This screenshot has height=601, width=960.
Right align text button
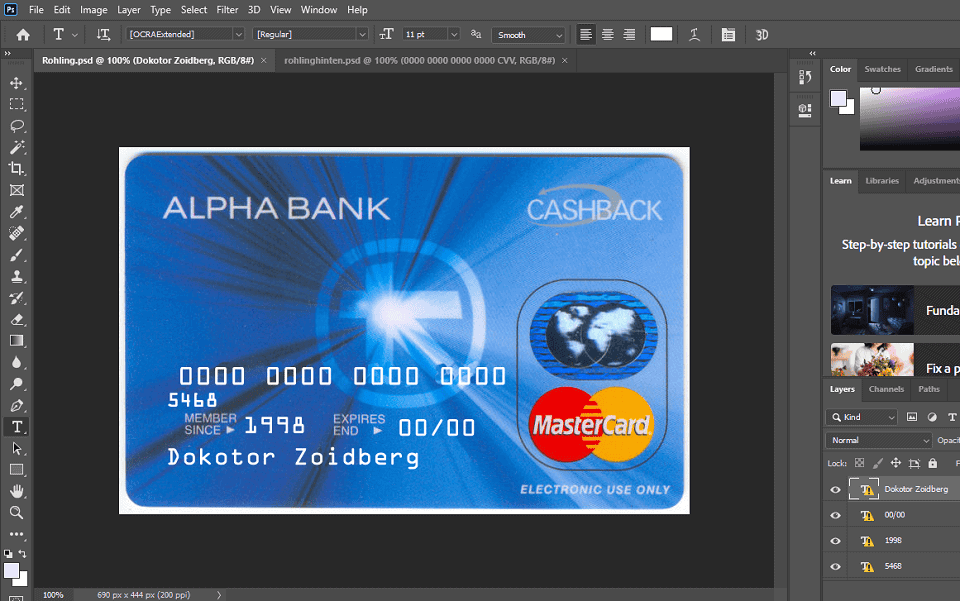(629, 35)
